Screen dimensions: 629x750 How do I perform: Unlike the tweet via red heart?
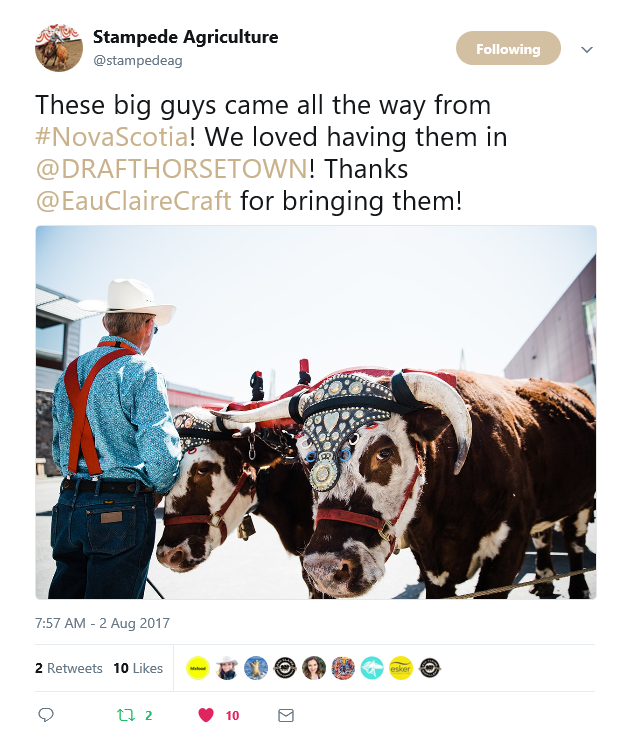(x=206, y=715)
